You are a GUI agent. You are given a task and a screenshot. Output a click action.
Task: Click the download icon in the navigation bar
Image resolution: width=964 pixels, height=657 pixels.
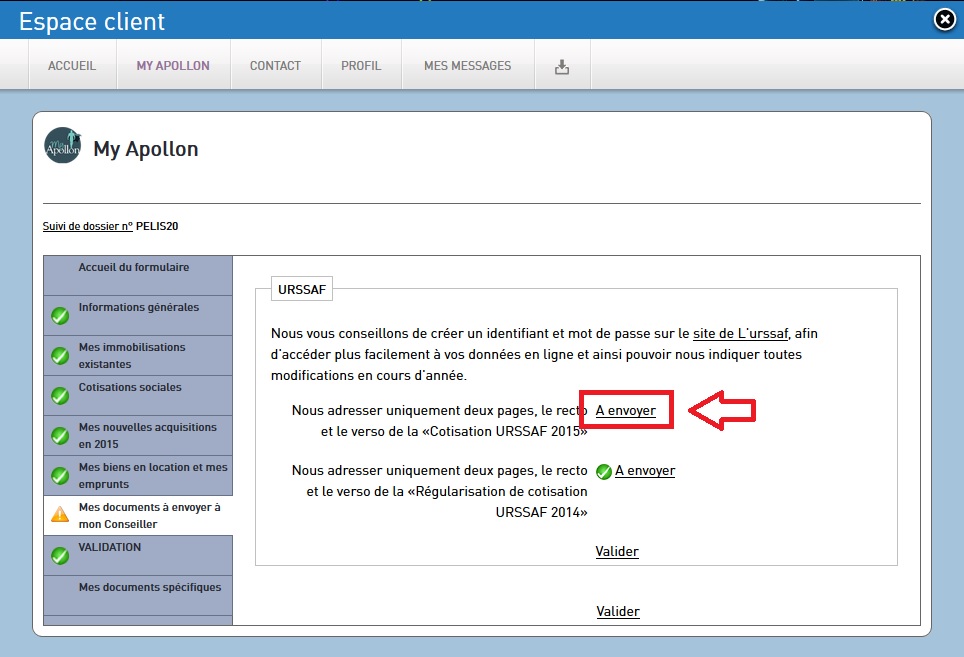click(x=562, y=66)
